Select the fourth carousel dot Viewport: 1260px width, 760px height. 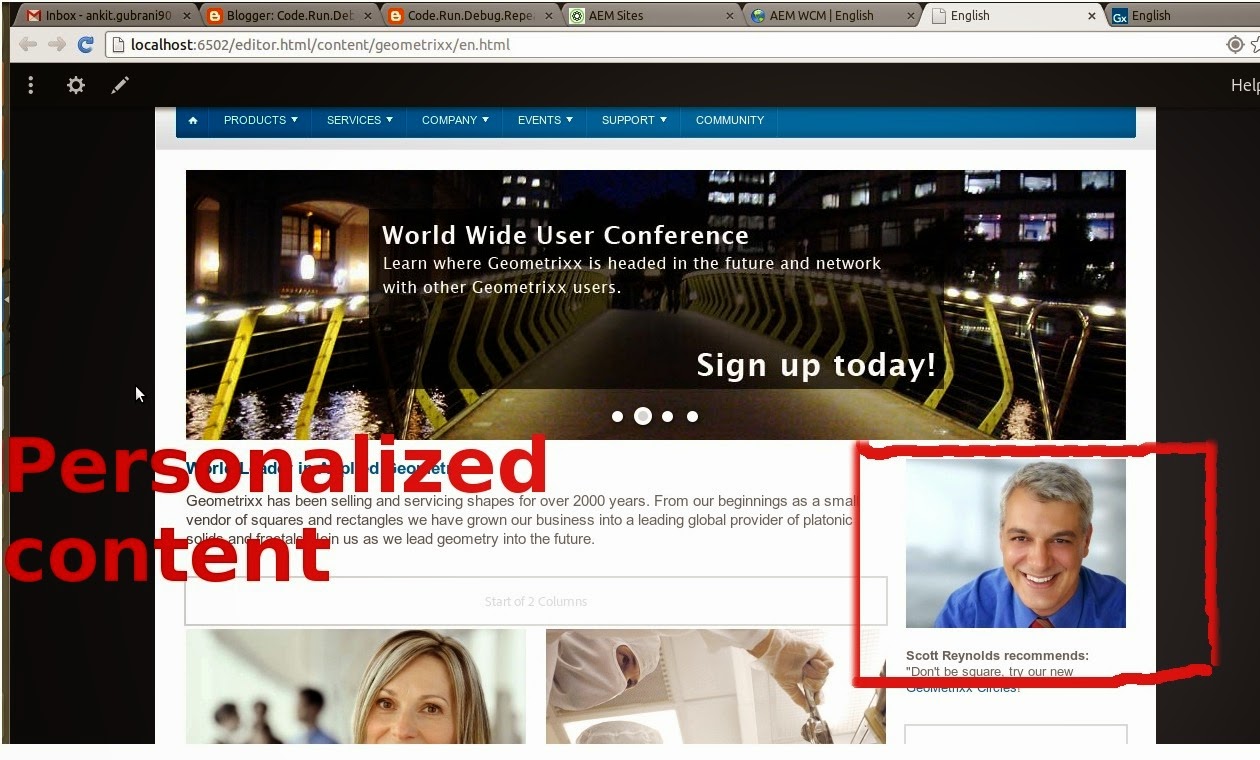click(x=692, y=416)
